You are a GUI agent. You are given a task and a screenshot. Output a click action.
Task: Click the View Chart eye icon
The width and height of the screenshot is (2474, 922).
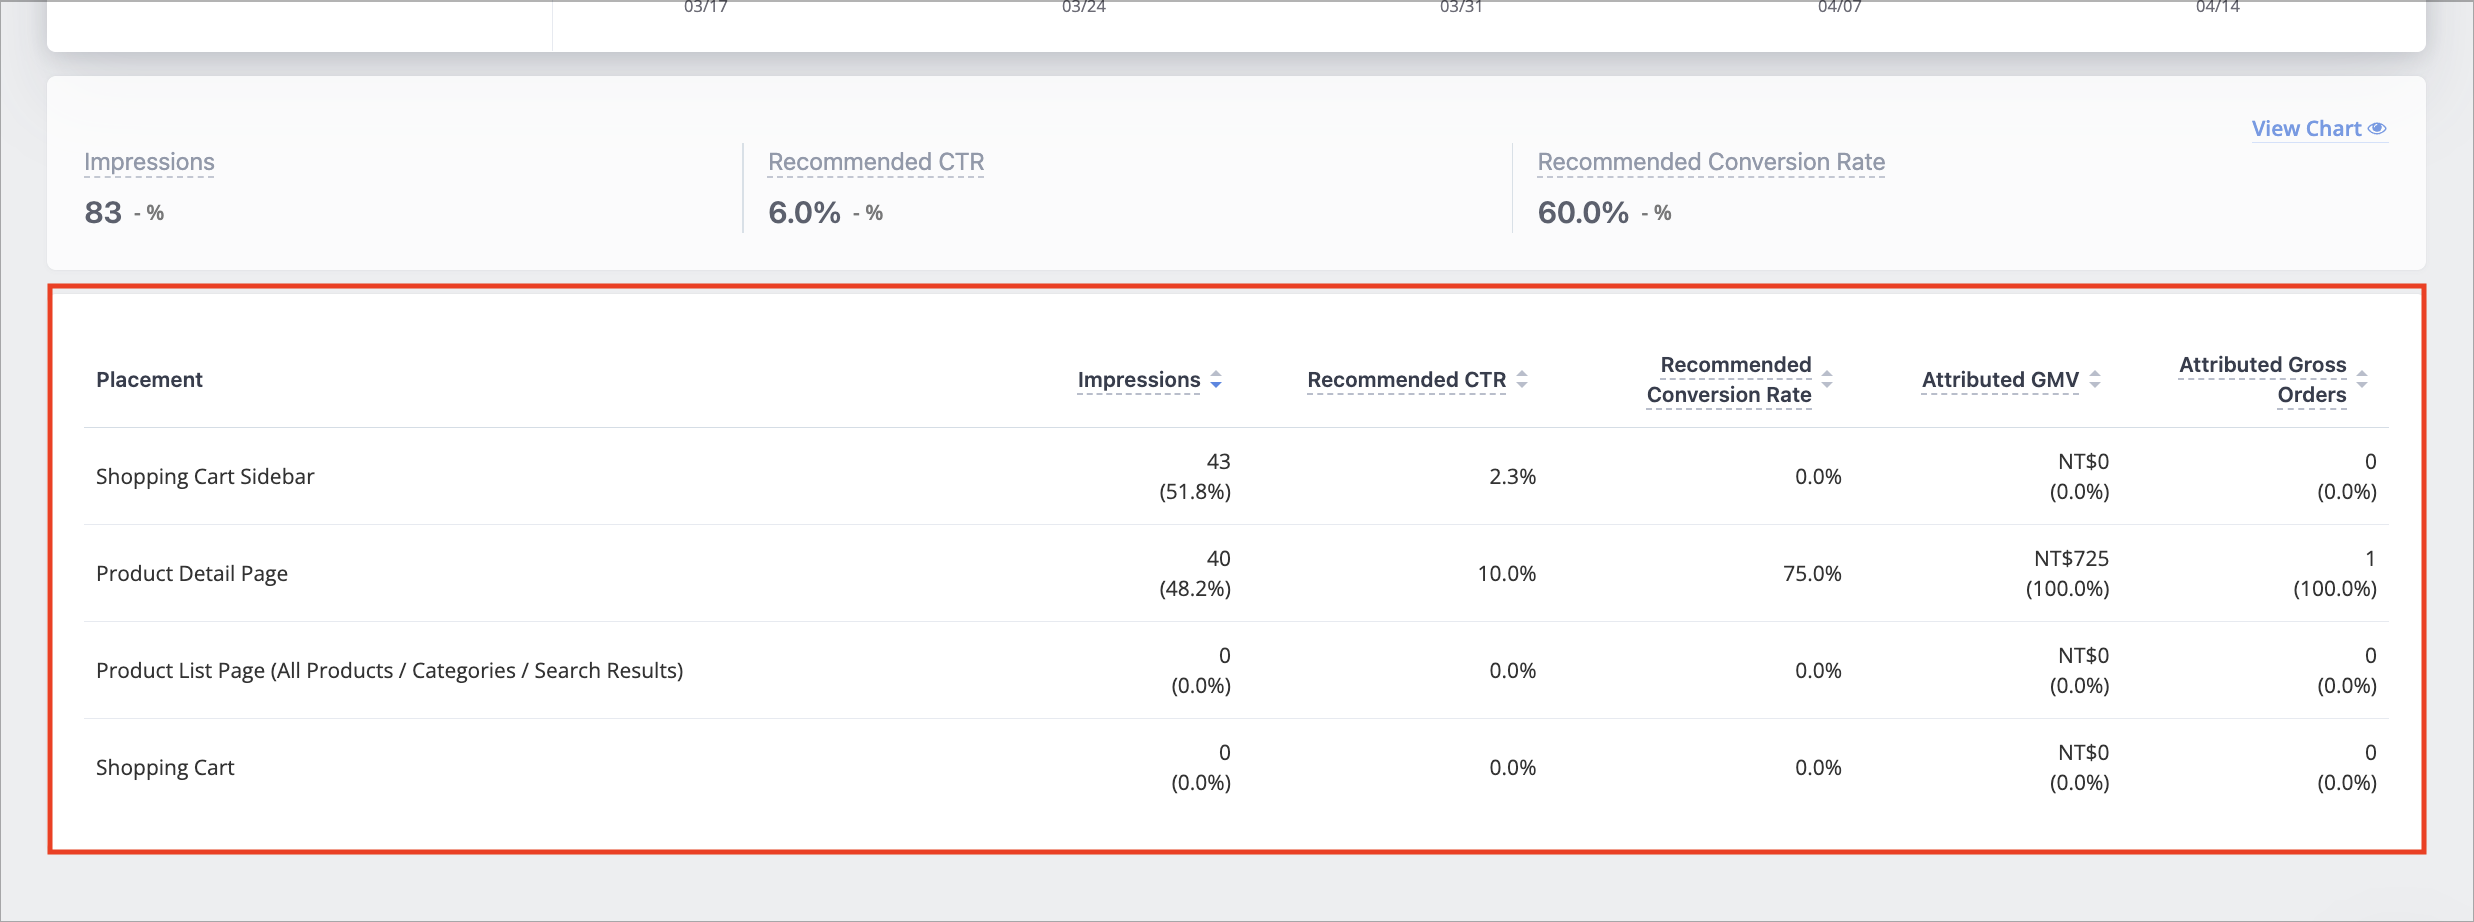pos(2377,129)
